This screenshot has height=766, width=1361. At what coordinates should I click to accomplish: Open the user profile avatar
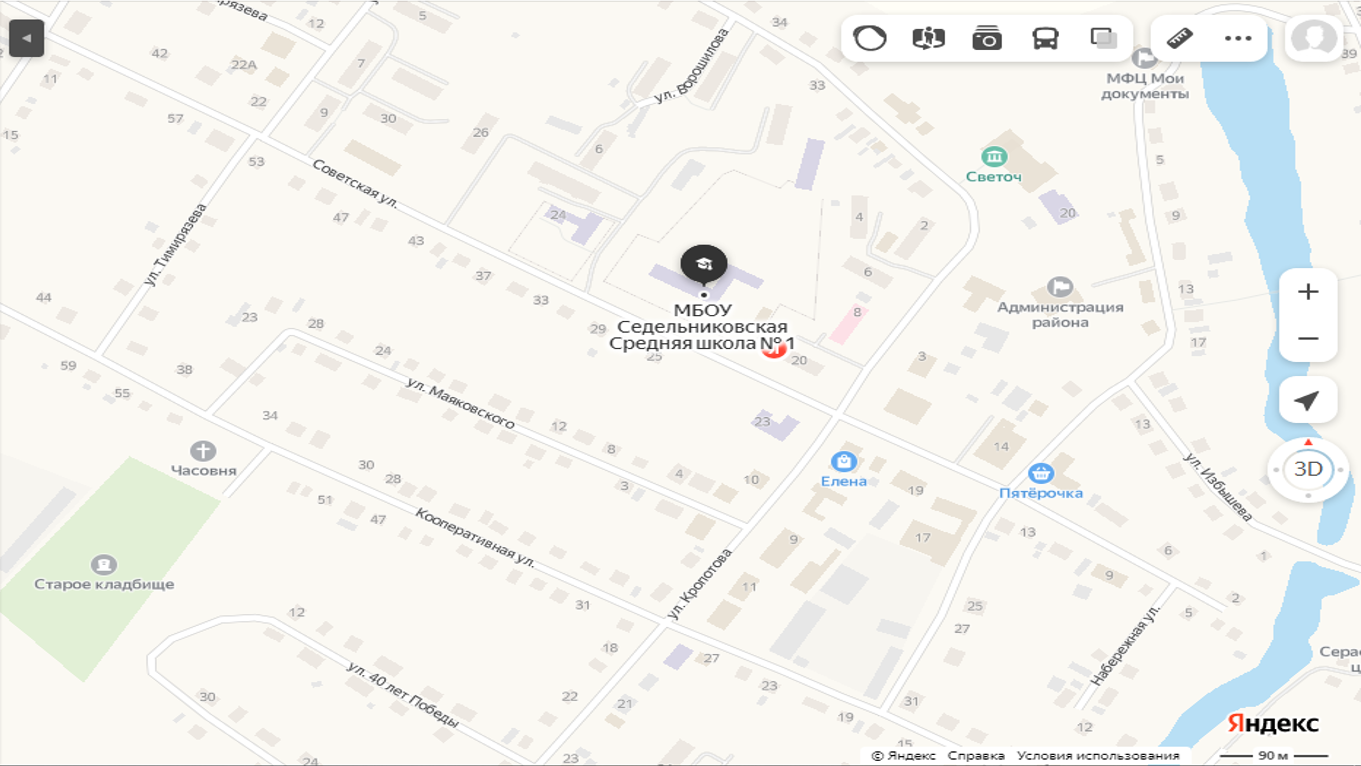click(x=1313, y=38)
